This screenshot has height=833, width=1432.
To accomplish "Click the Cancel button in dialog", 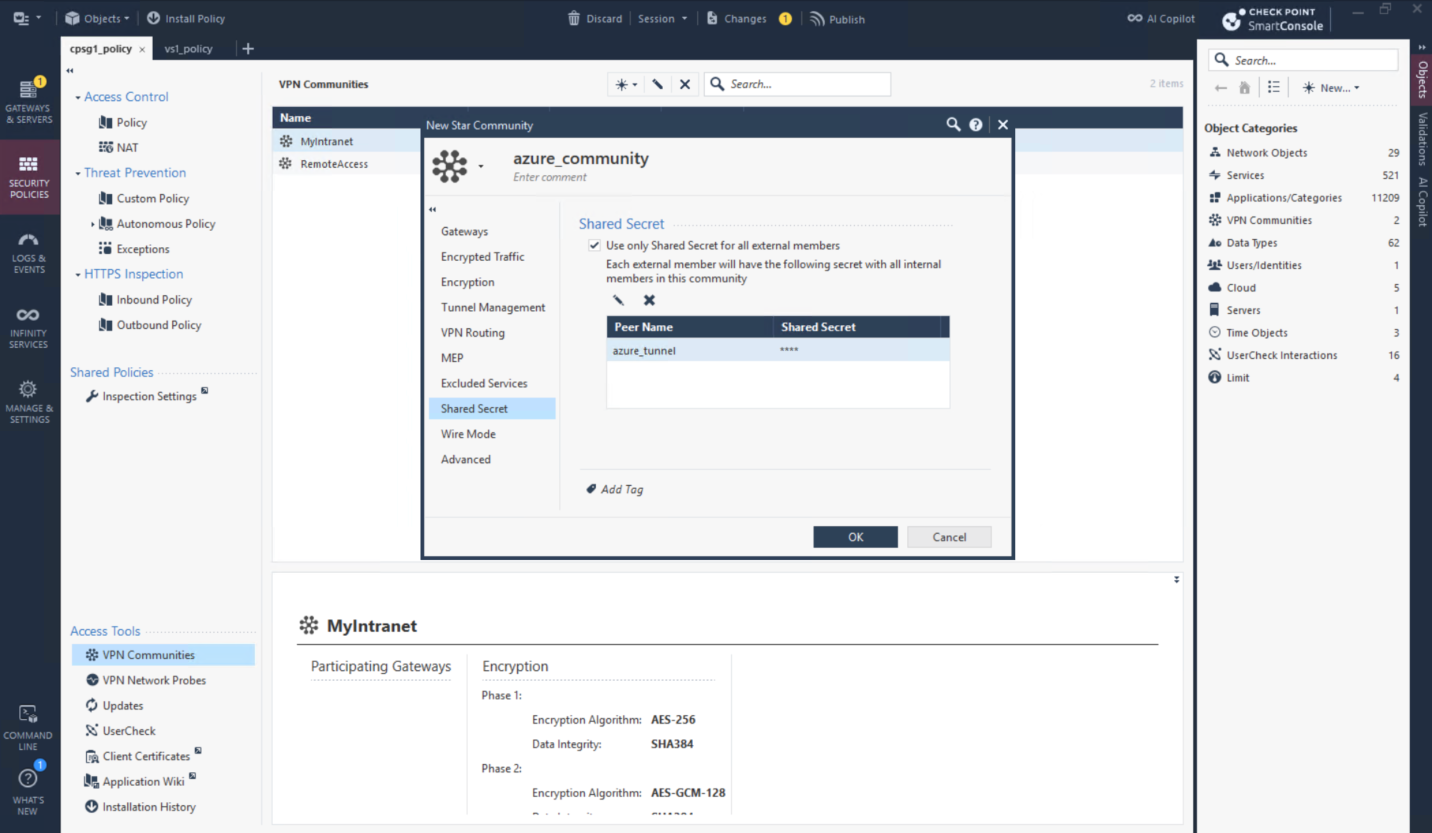I will [x=949, y=537].
